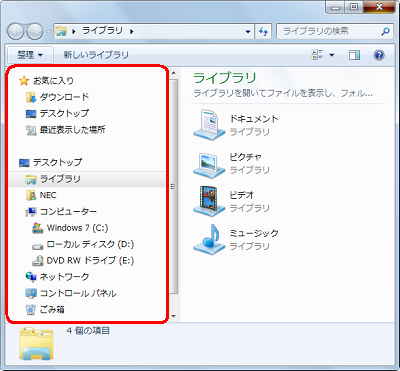Maximize the Explorer window

[354, 7]
